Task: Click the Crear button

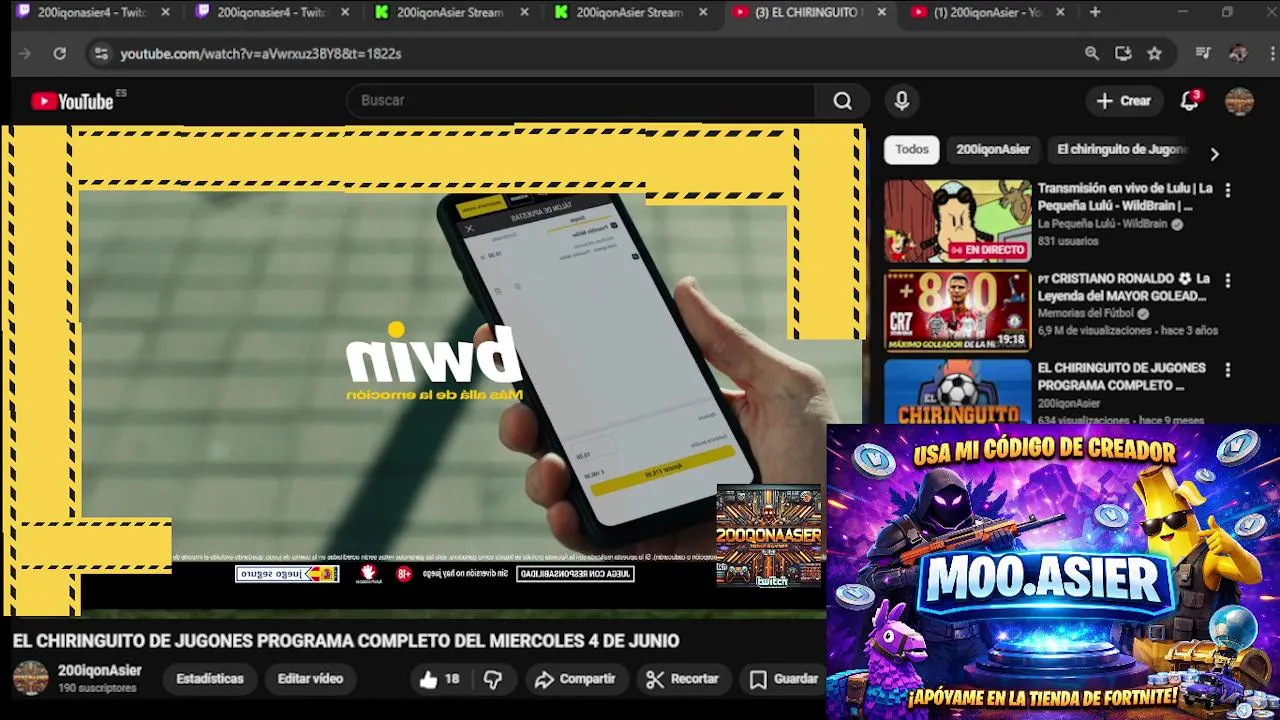Action: (x=1123, y=101)
